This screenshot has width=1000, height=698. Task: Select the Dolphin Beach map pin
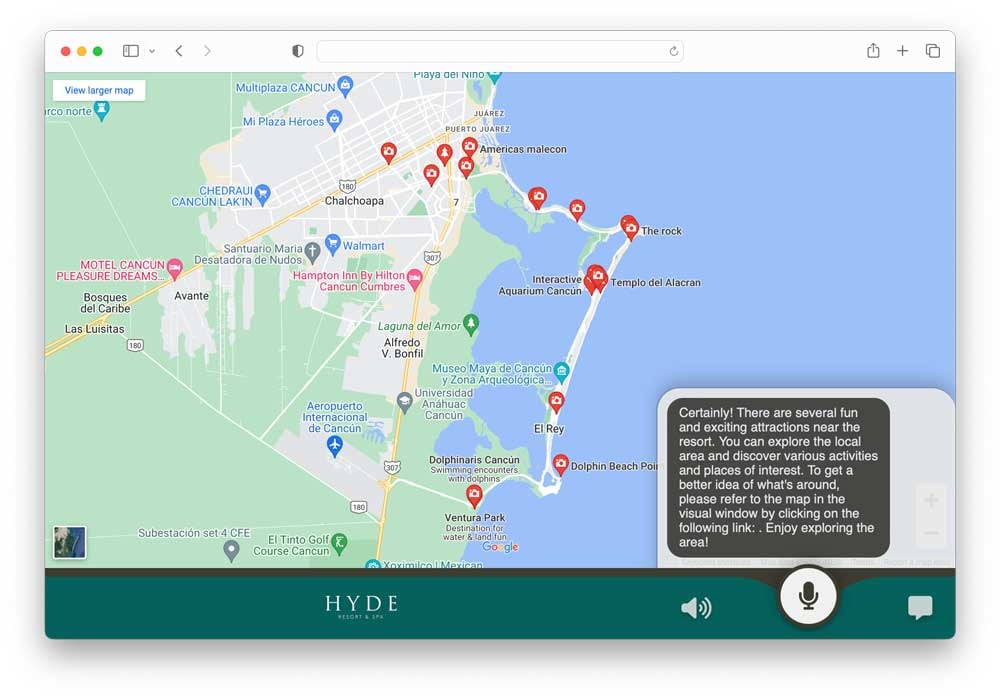coord(561,464)
